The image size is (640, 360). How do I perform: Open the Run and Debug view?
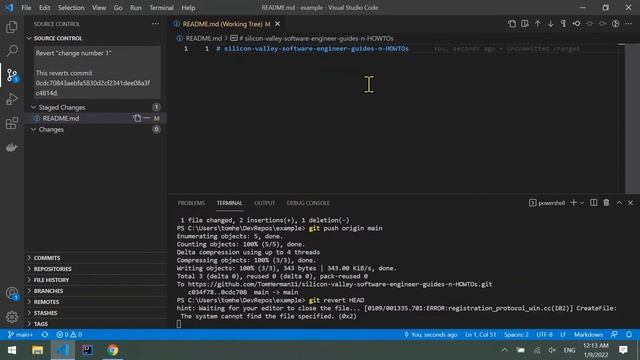pos(12,99)
